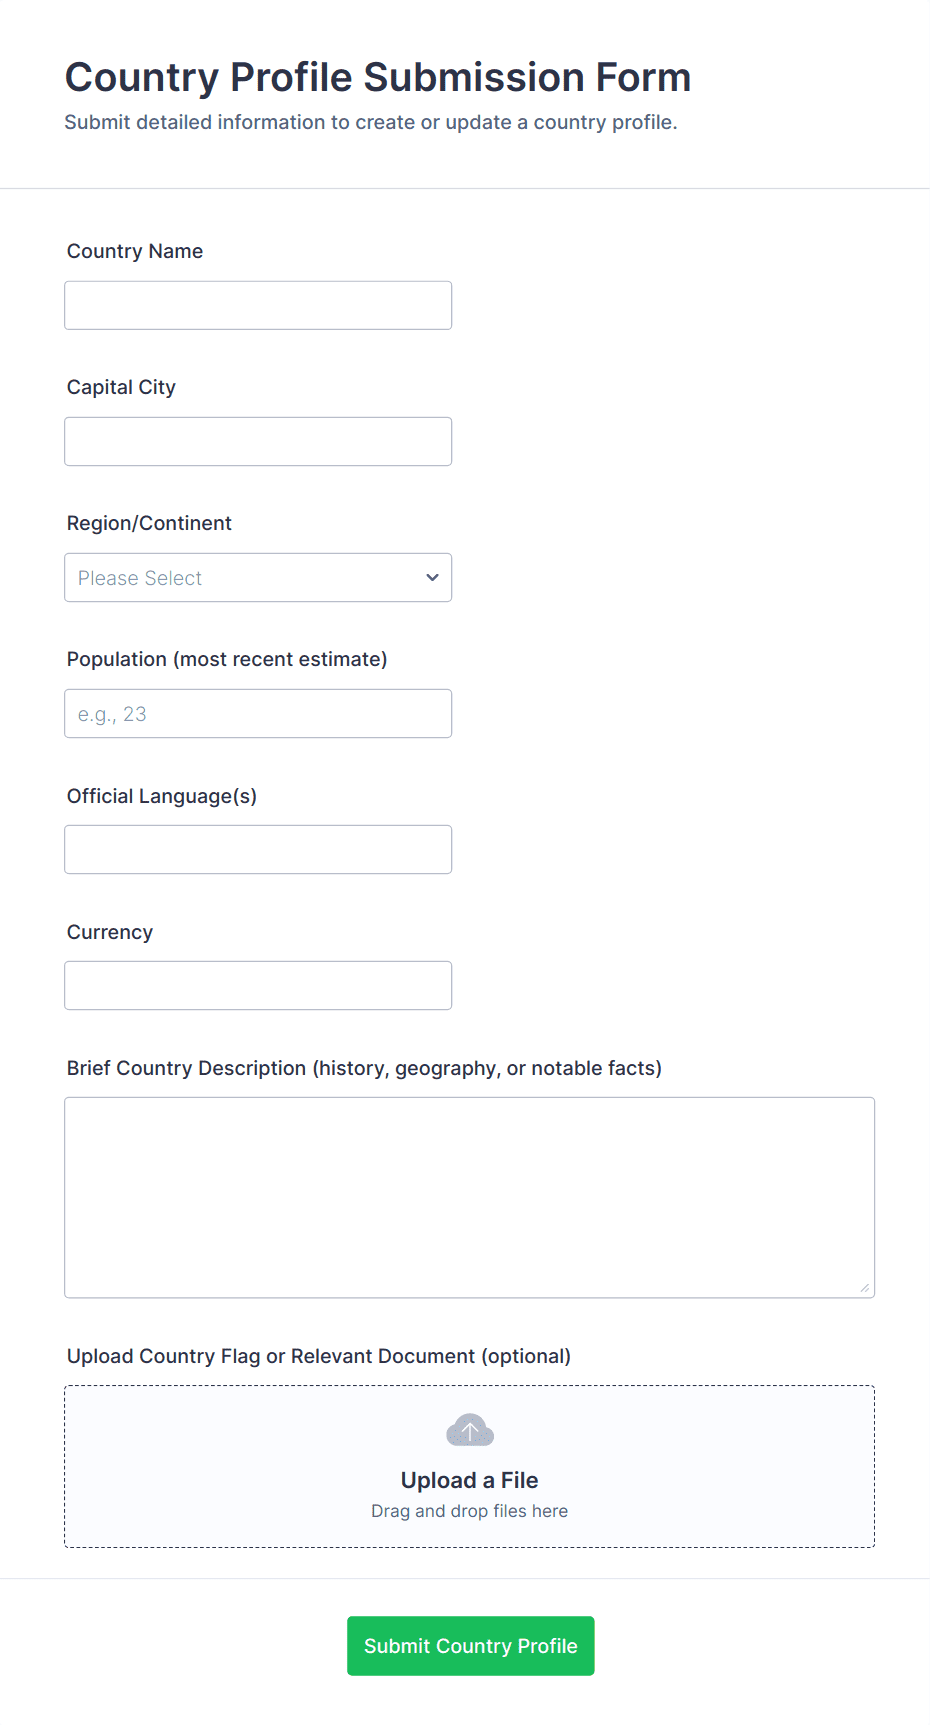Click the Country Profile Submission Form heading
Viewport: 930px width, 1725px height.
[x=378, y=77]
